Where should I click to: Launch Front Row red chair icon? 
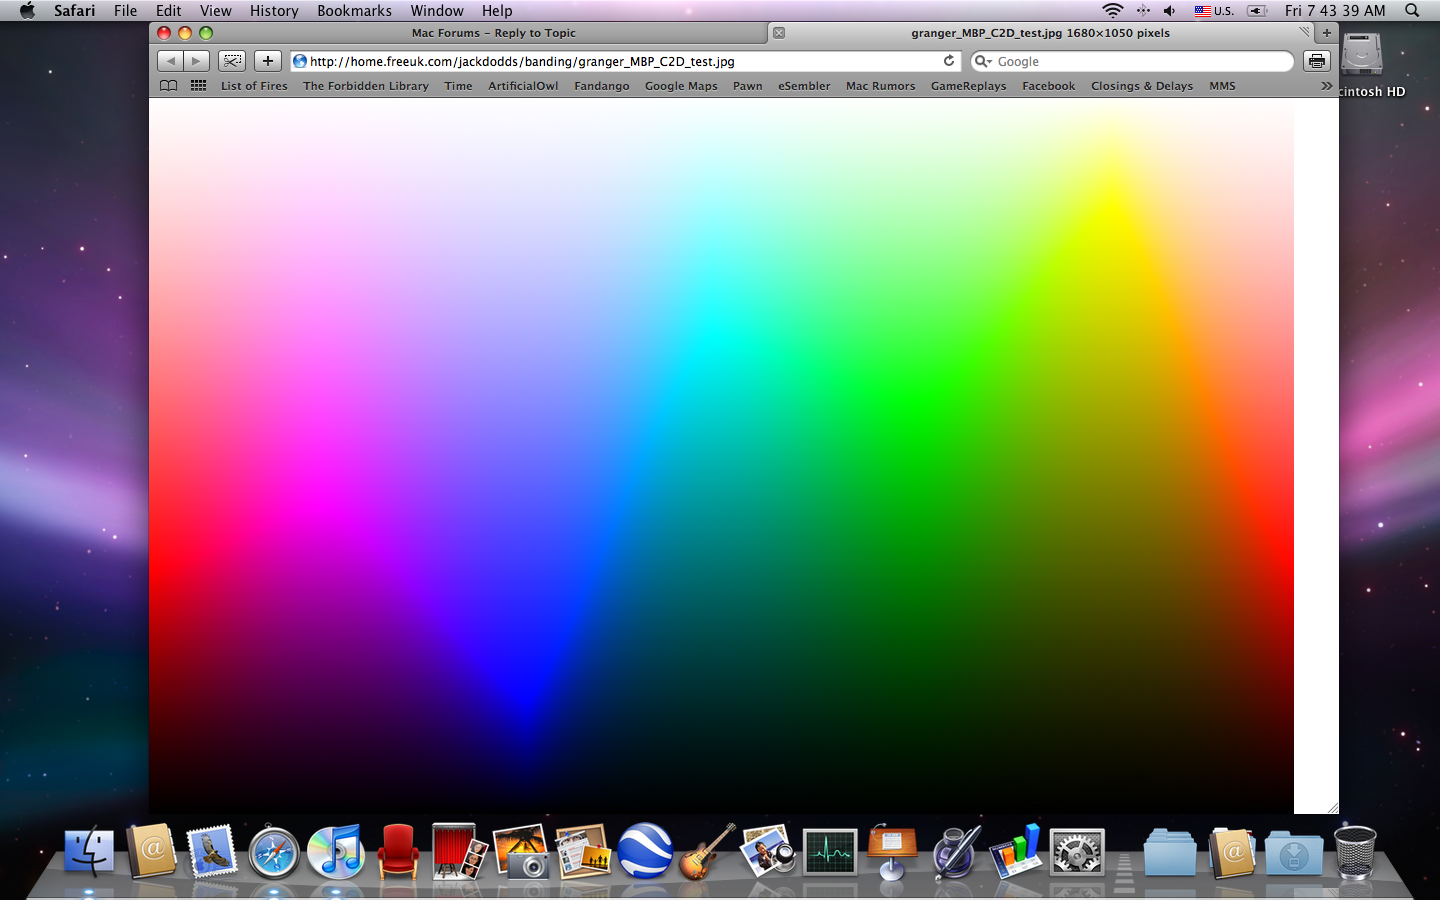(398, 852)
